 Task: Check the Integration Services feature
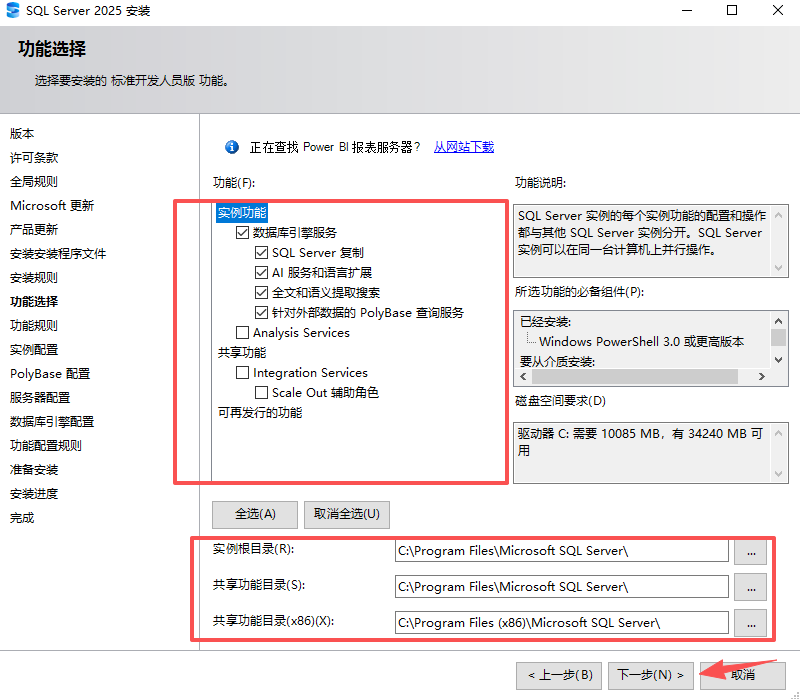click(x=242, y=372)
